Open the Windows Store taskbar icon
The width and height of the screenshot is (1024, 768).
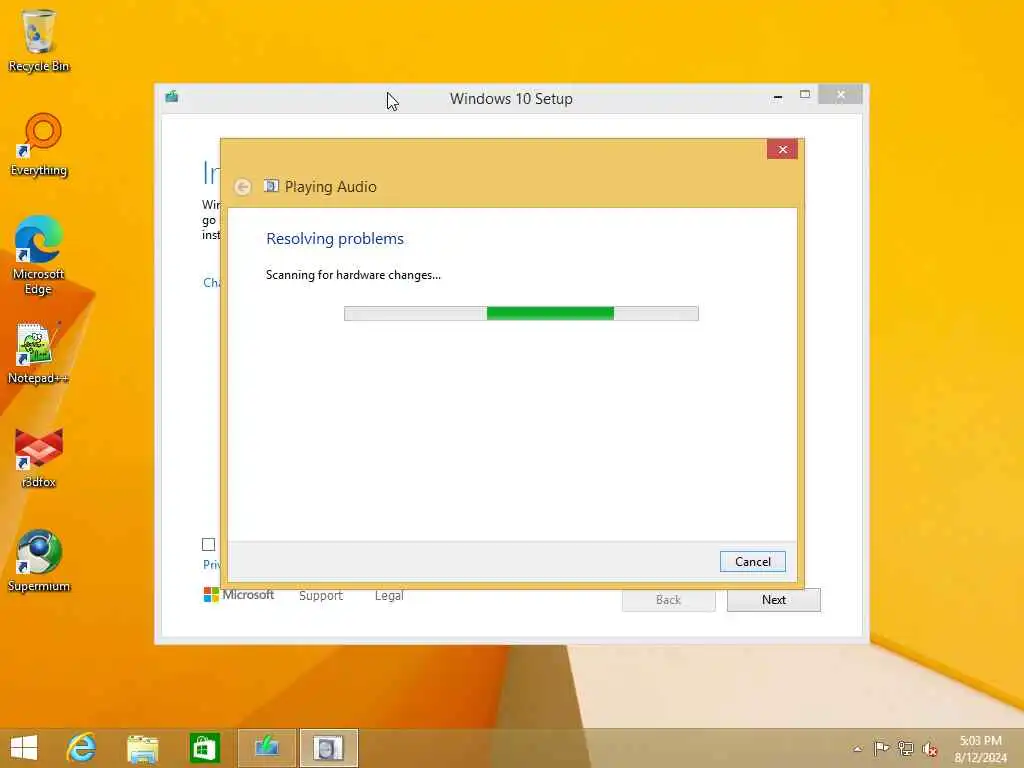204,748
